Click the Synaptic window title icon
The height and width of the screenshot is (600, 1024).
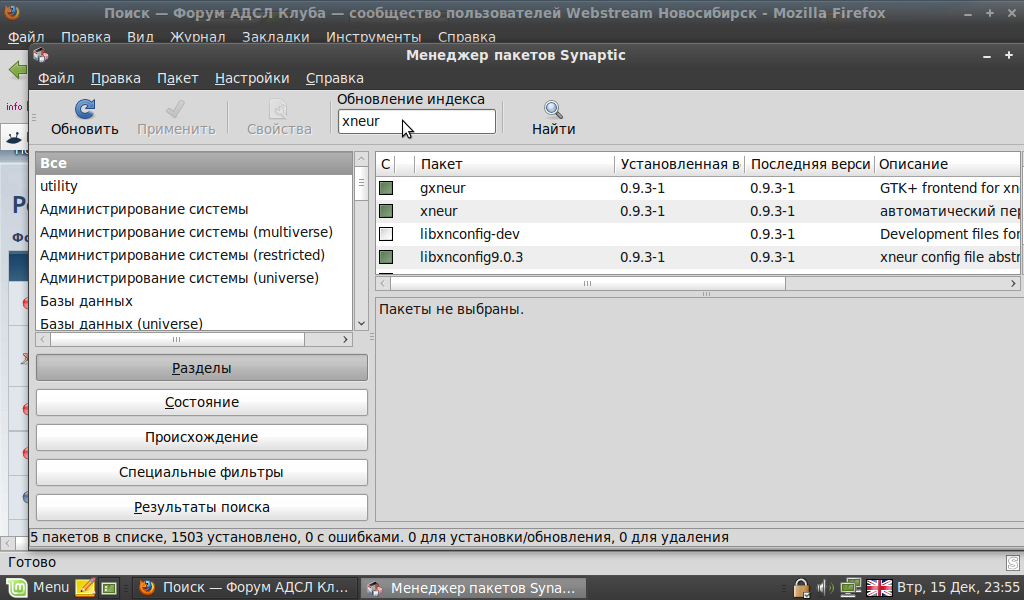41,55
